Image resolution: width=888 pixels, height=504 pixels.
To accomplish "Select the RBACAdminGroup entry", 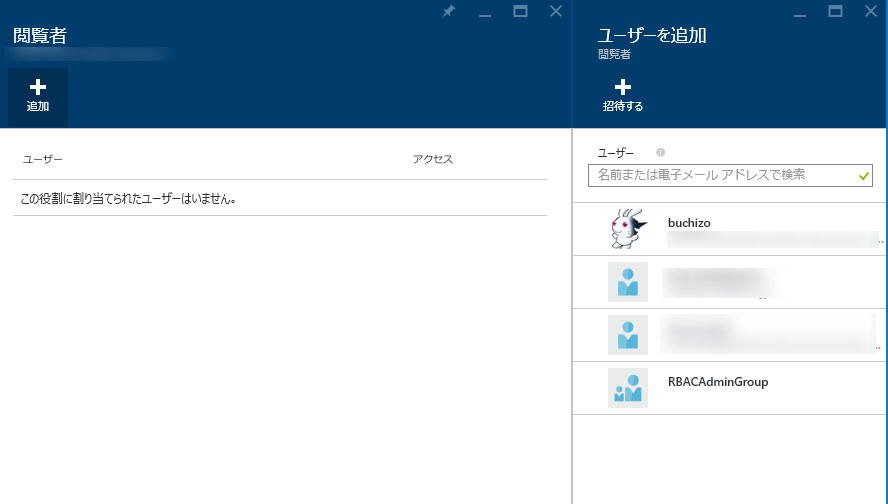I will tap(729, 388).
